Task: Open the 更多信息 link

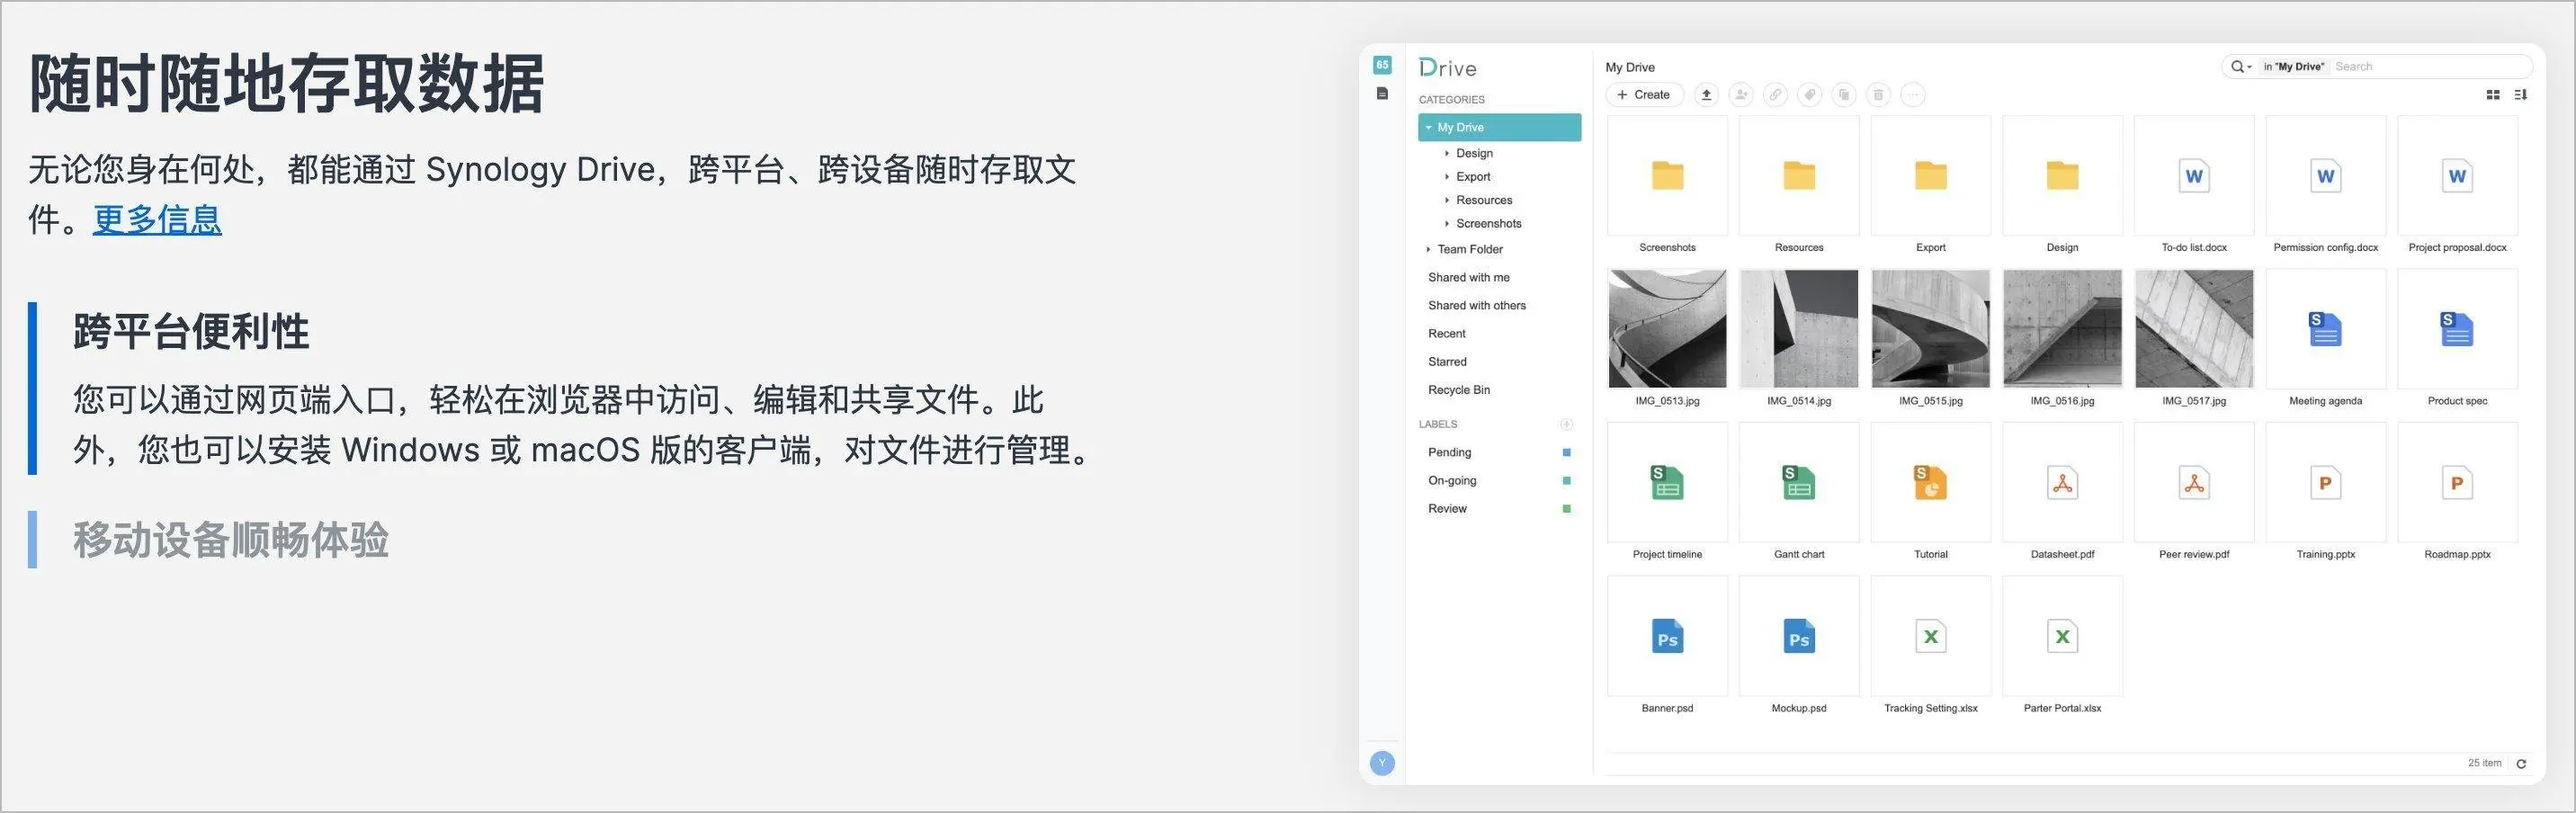Action: (x=157, y=220)
